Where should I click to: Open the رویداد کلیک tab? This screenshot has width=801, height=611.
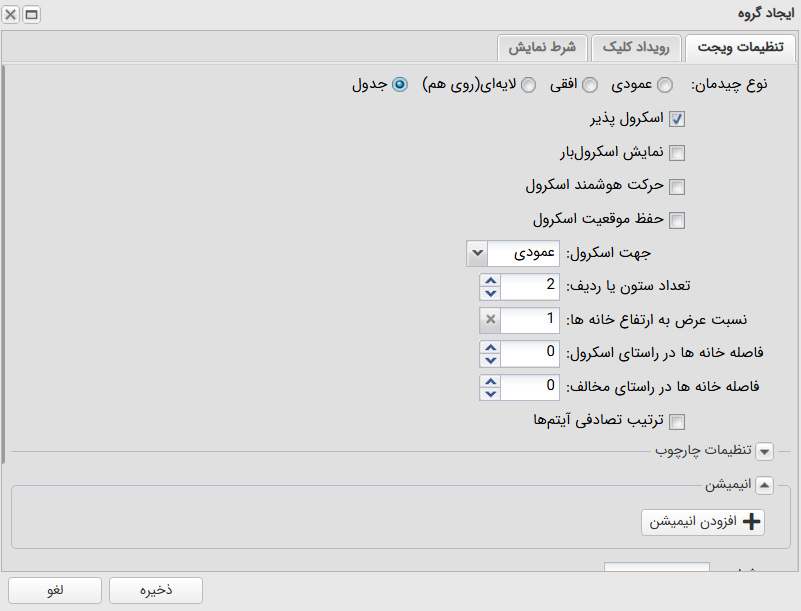636,48
